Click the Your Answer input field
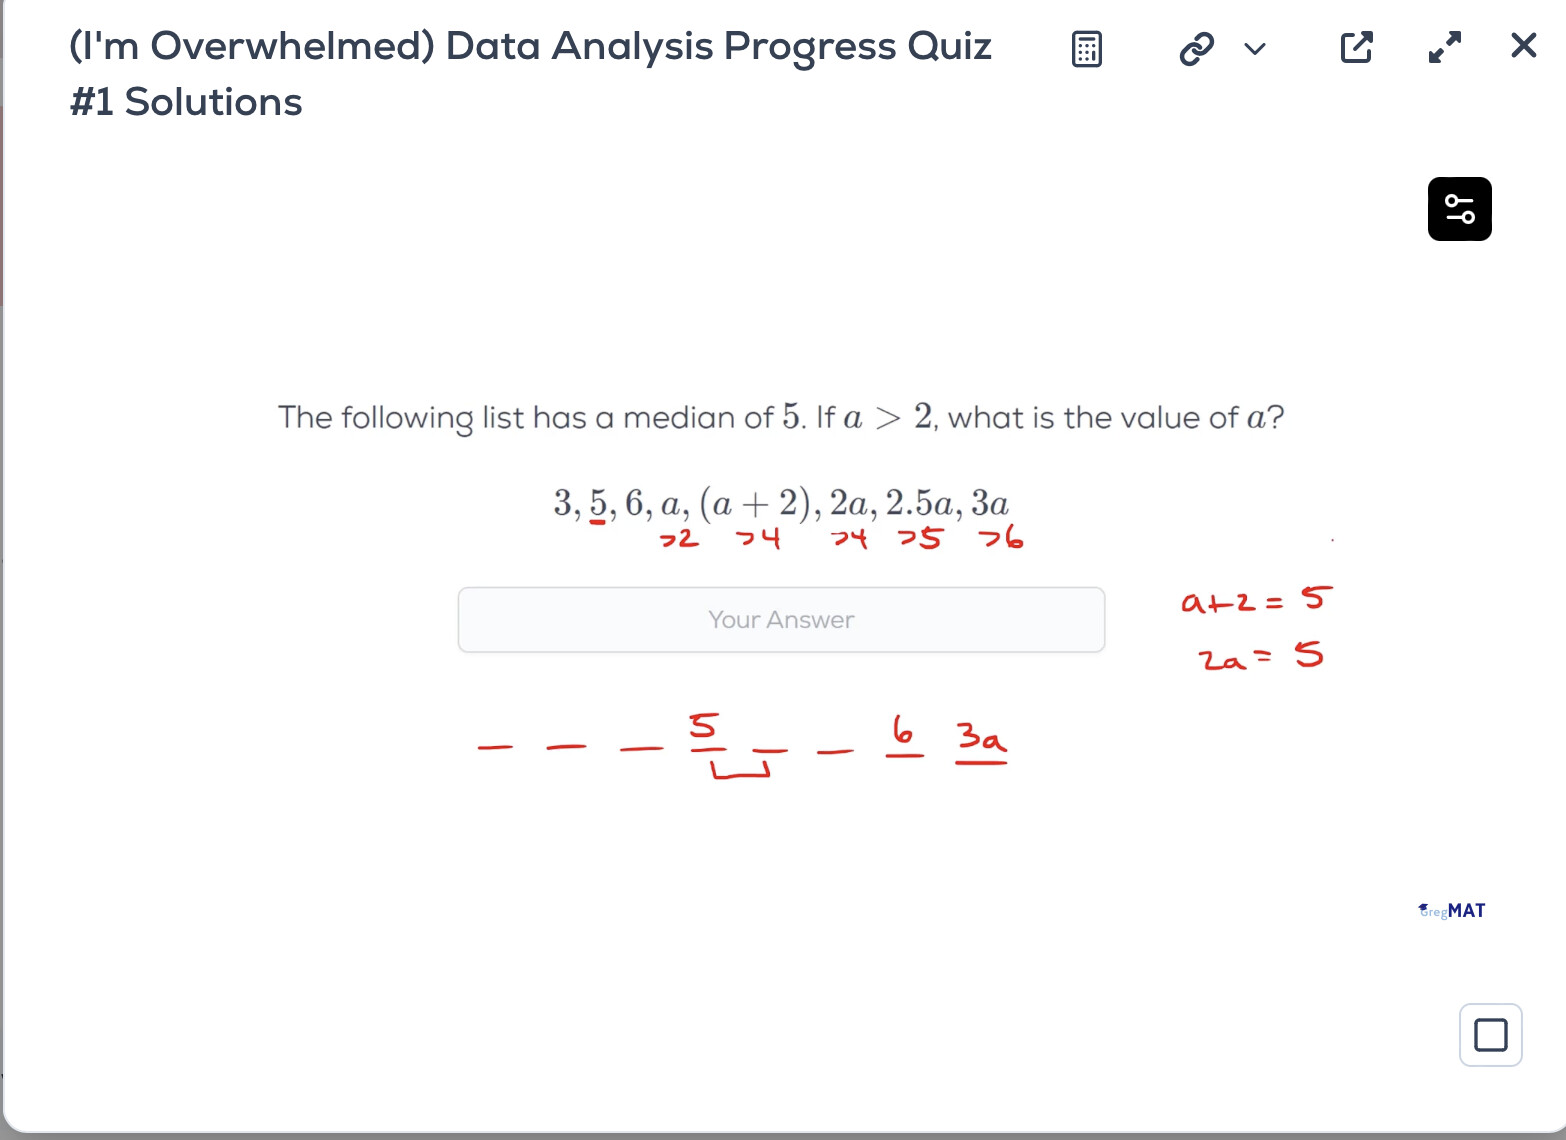This screenshot has height=1140, width=1566. [x=781, y=620]
